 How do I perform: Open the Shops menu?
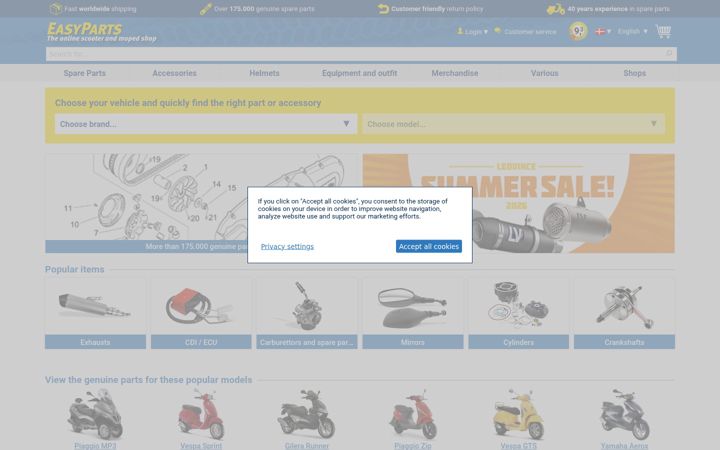pos(635,73)
